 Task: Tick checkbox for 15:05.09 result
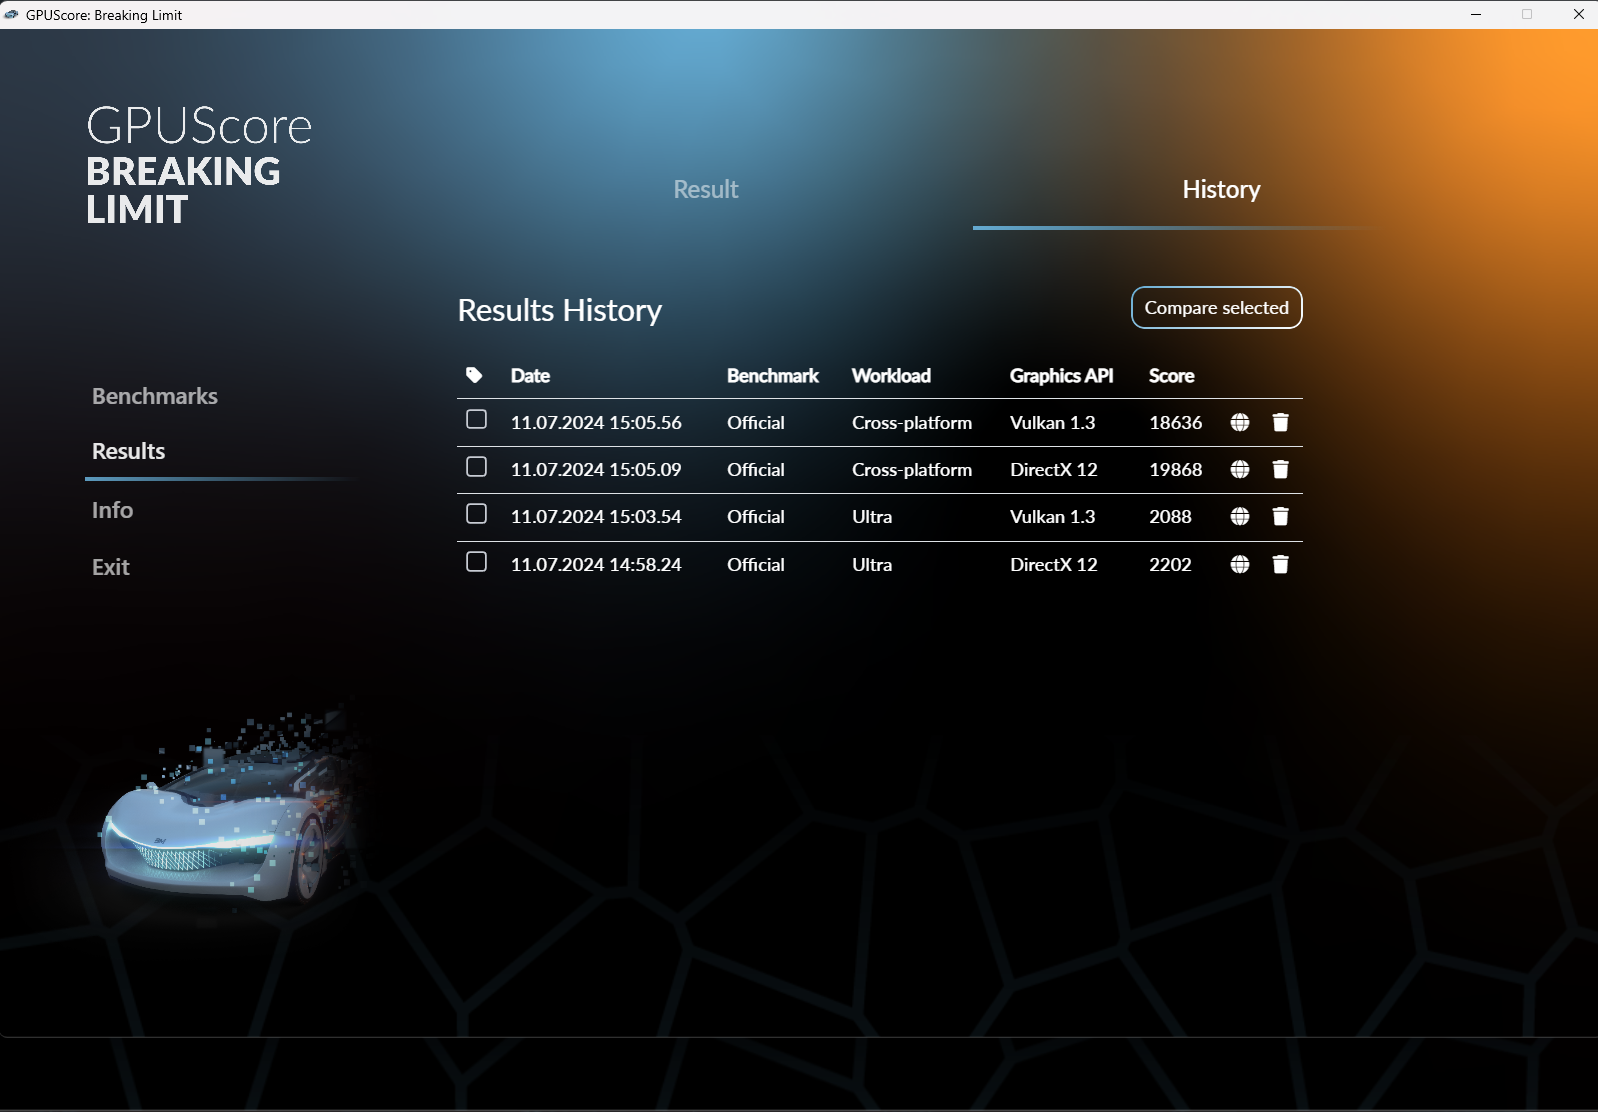476,467
